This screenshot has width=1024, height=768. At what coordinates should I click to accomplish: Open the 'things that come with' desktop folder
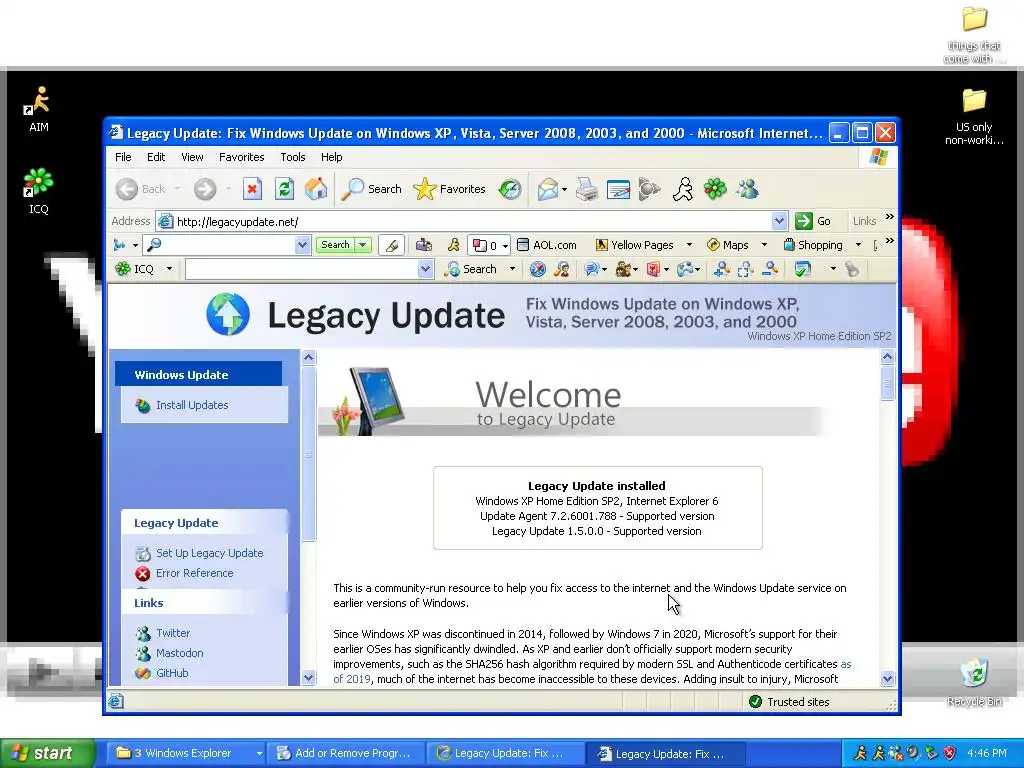click(x=974, y=34)
